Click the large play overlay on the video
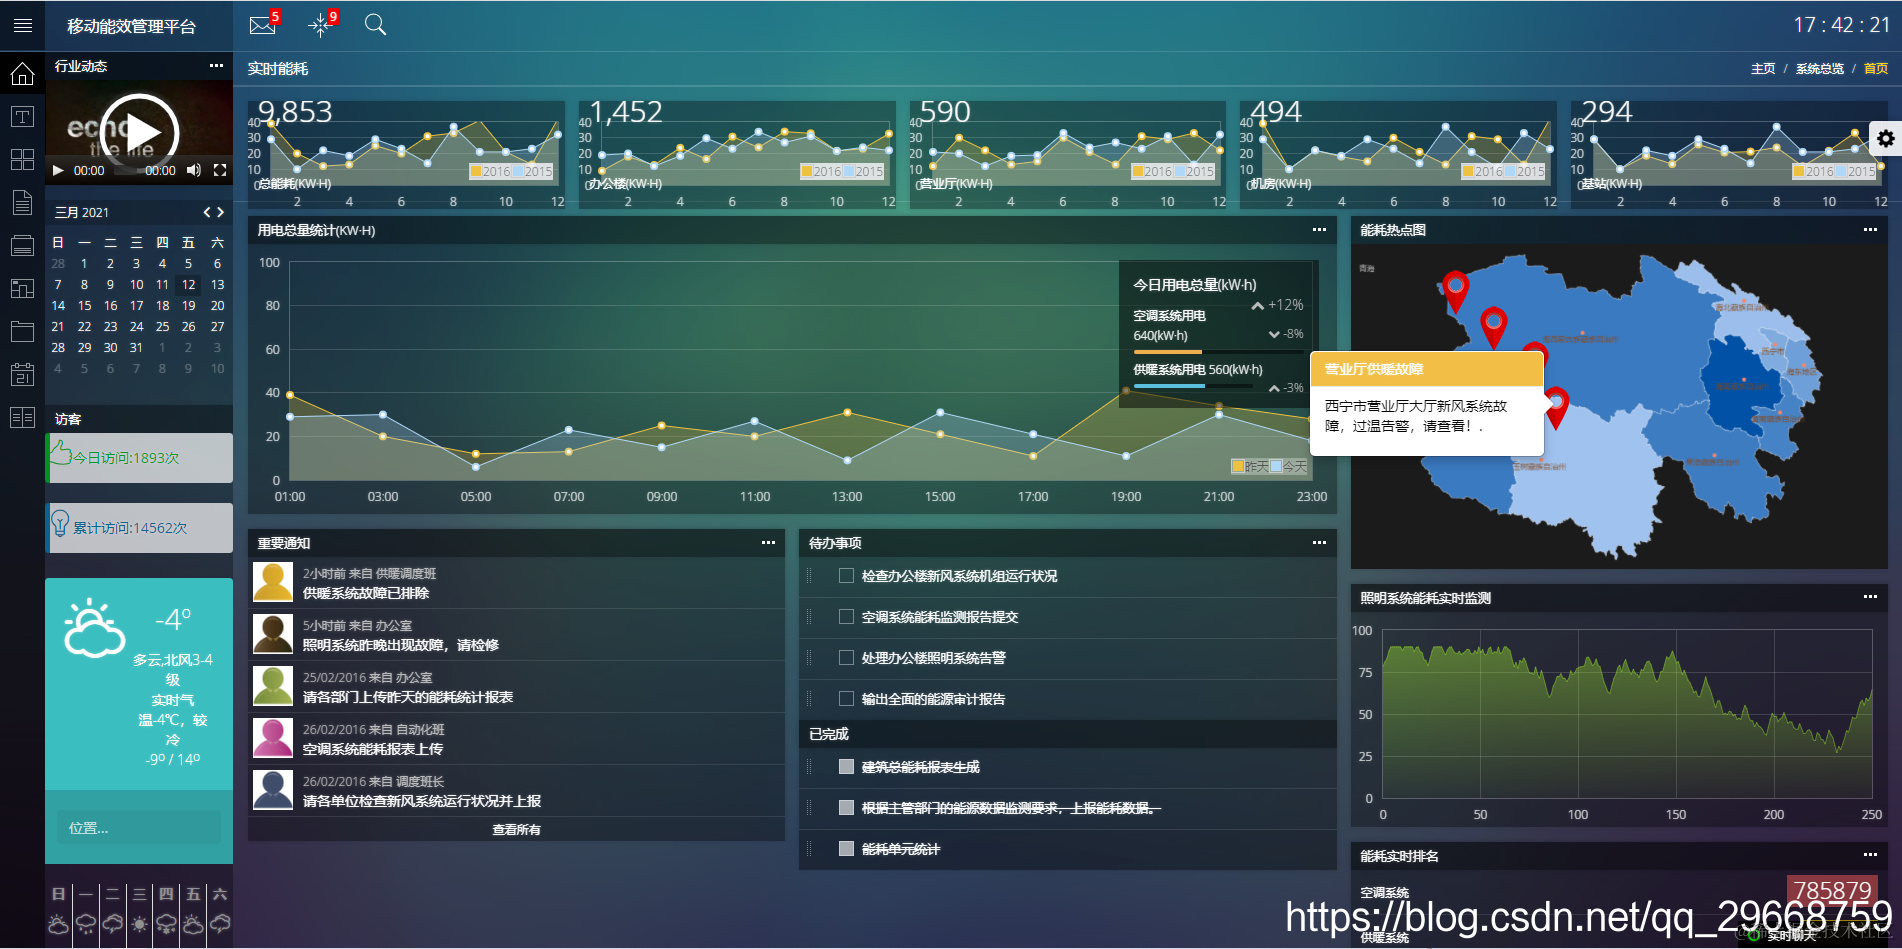1902x949 pixels. (x=140, y=132)
